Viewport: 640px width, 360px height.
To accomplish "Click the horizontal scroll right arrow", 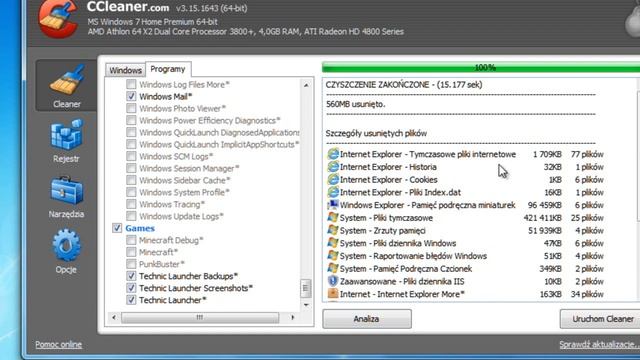I will click(293, 317).
